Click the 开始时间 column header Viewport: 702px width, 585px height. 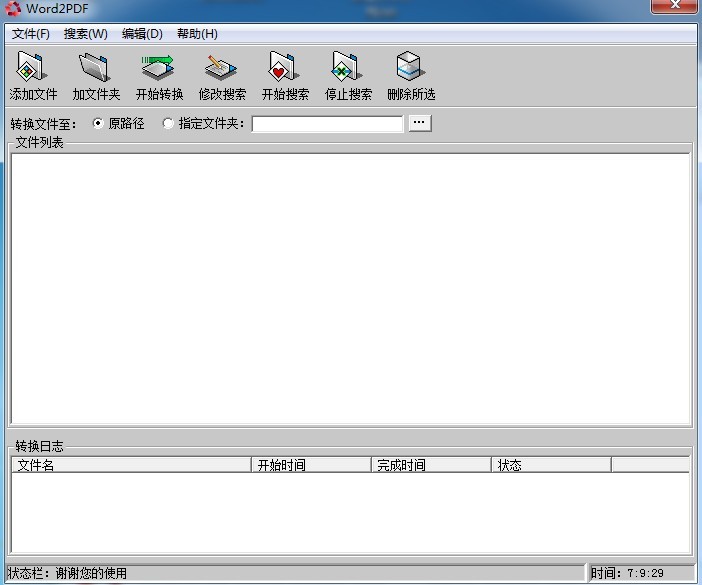tap(311, 465)
